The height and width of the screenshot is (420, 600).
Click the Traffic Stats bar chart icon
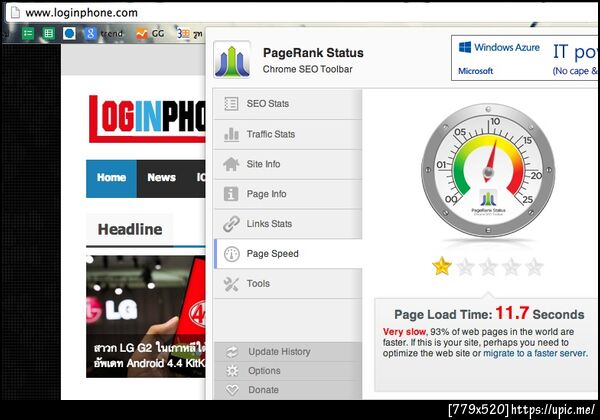coord(231,134)
